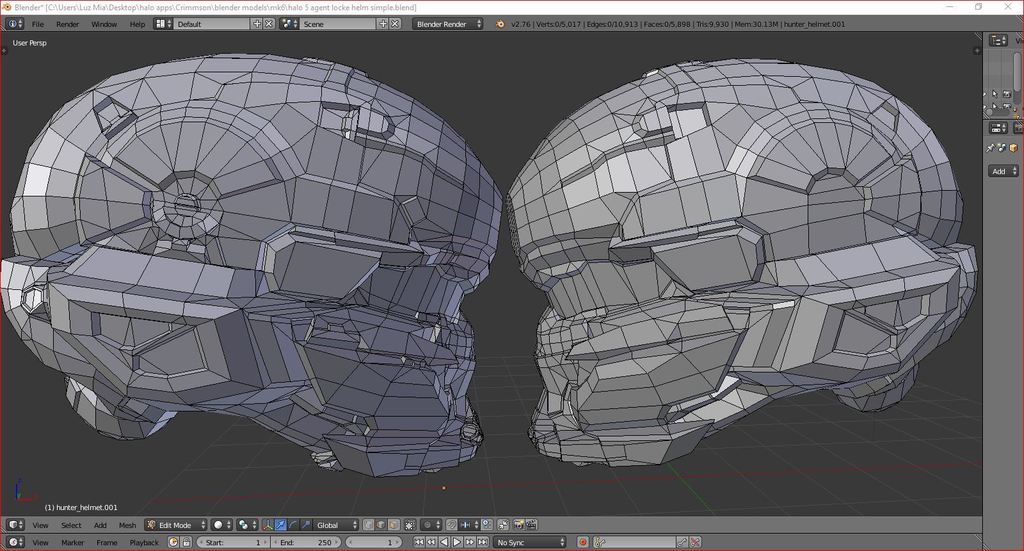The image size is (1024, 551).
Task: Delete the Default screen layout
Action: click(x=268, y=24)
